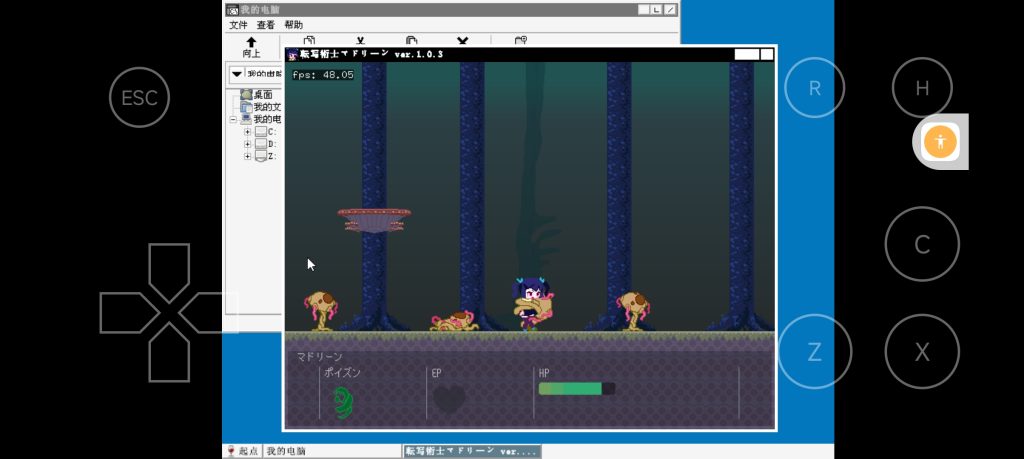Click the up arrow 向上 toolbar icon

(x=251, y=46)
